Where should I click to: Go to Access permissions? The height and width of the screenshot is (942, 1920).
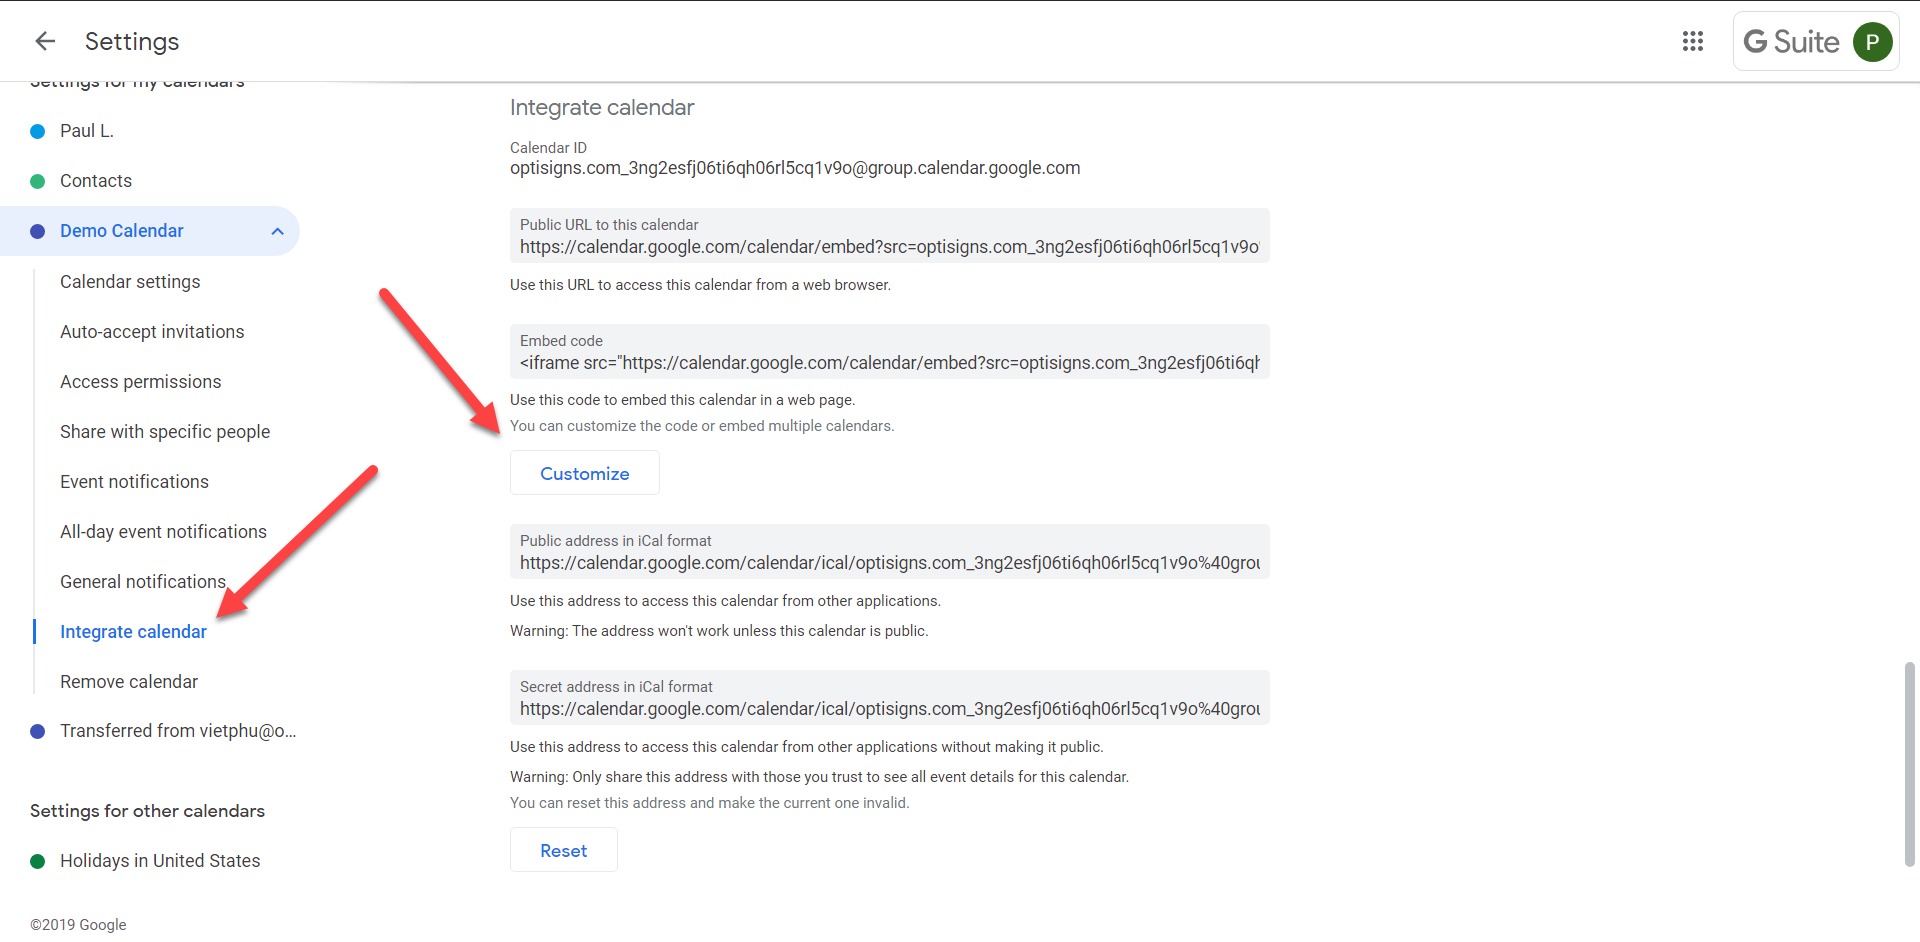pyautogui.click(x=140, y=382)
